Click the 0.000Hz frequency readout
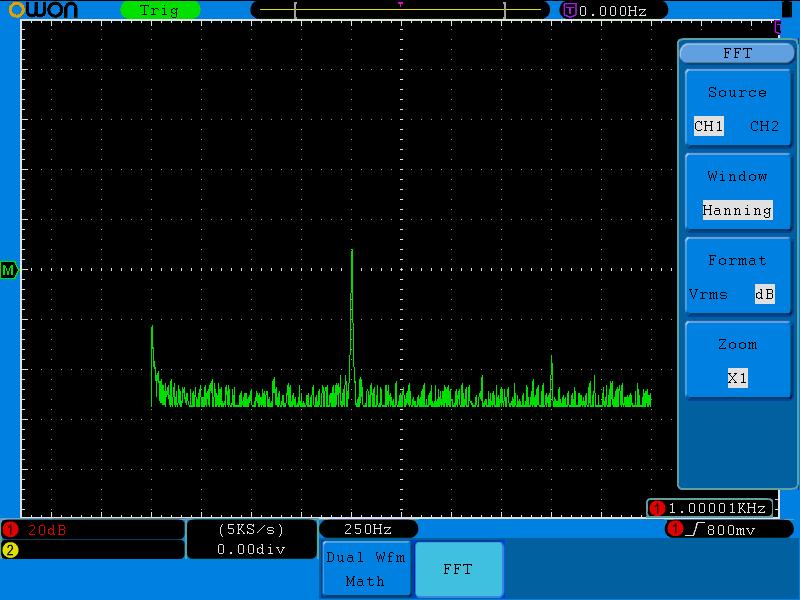Image resolution: width=800 pixels, height=600 pixels. (x=613, y=11)
